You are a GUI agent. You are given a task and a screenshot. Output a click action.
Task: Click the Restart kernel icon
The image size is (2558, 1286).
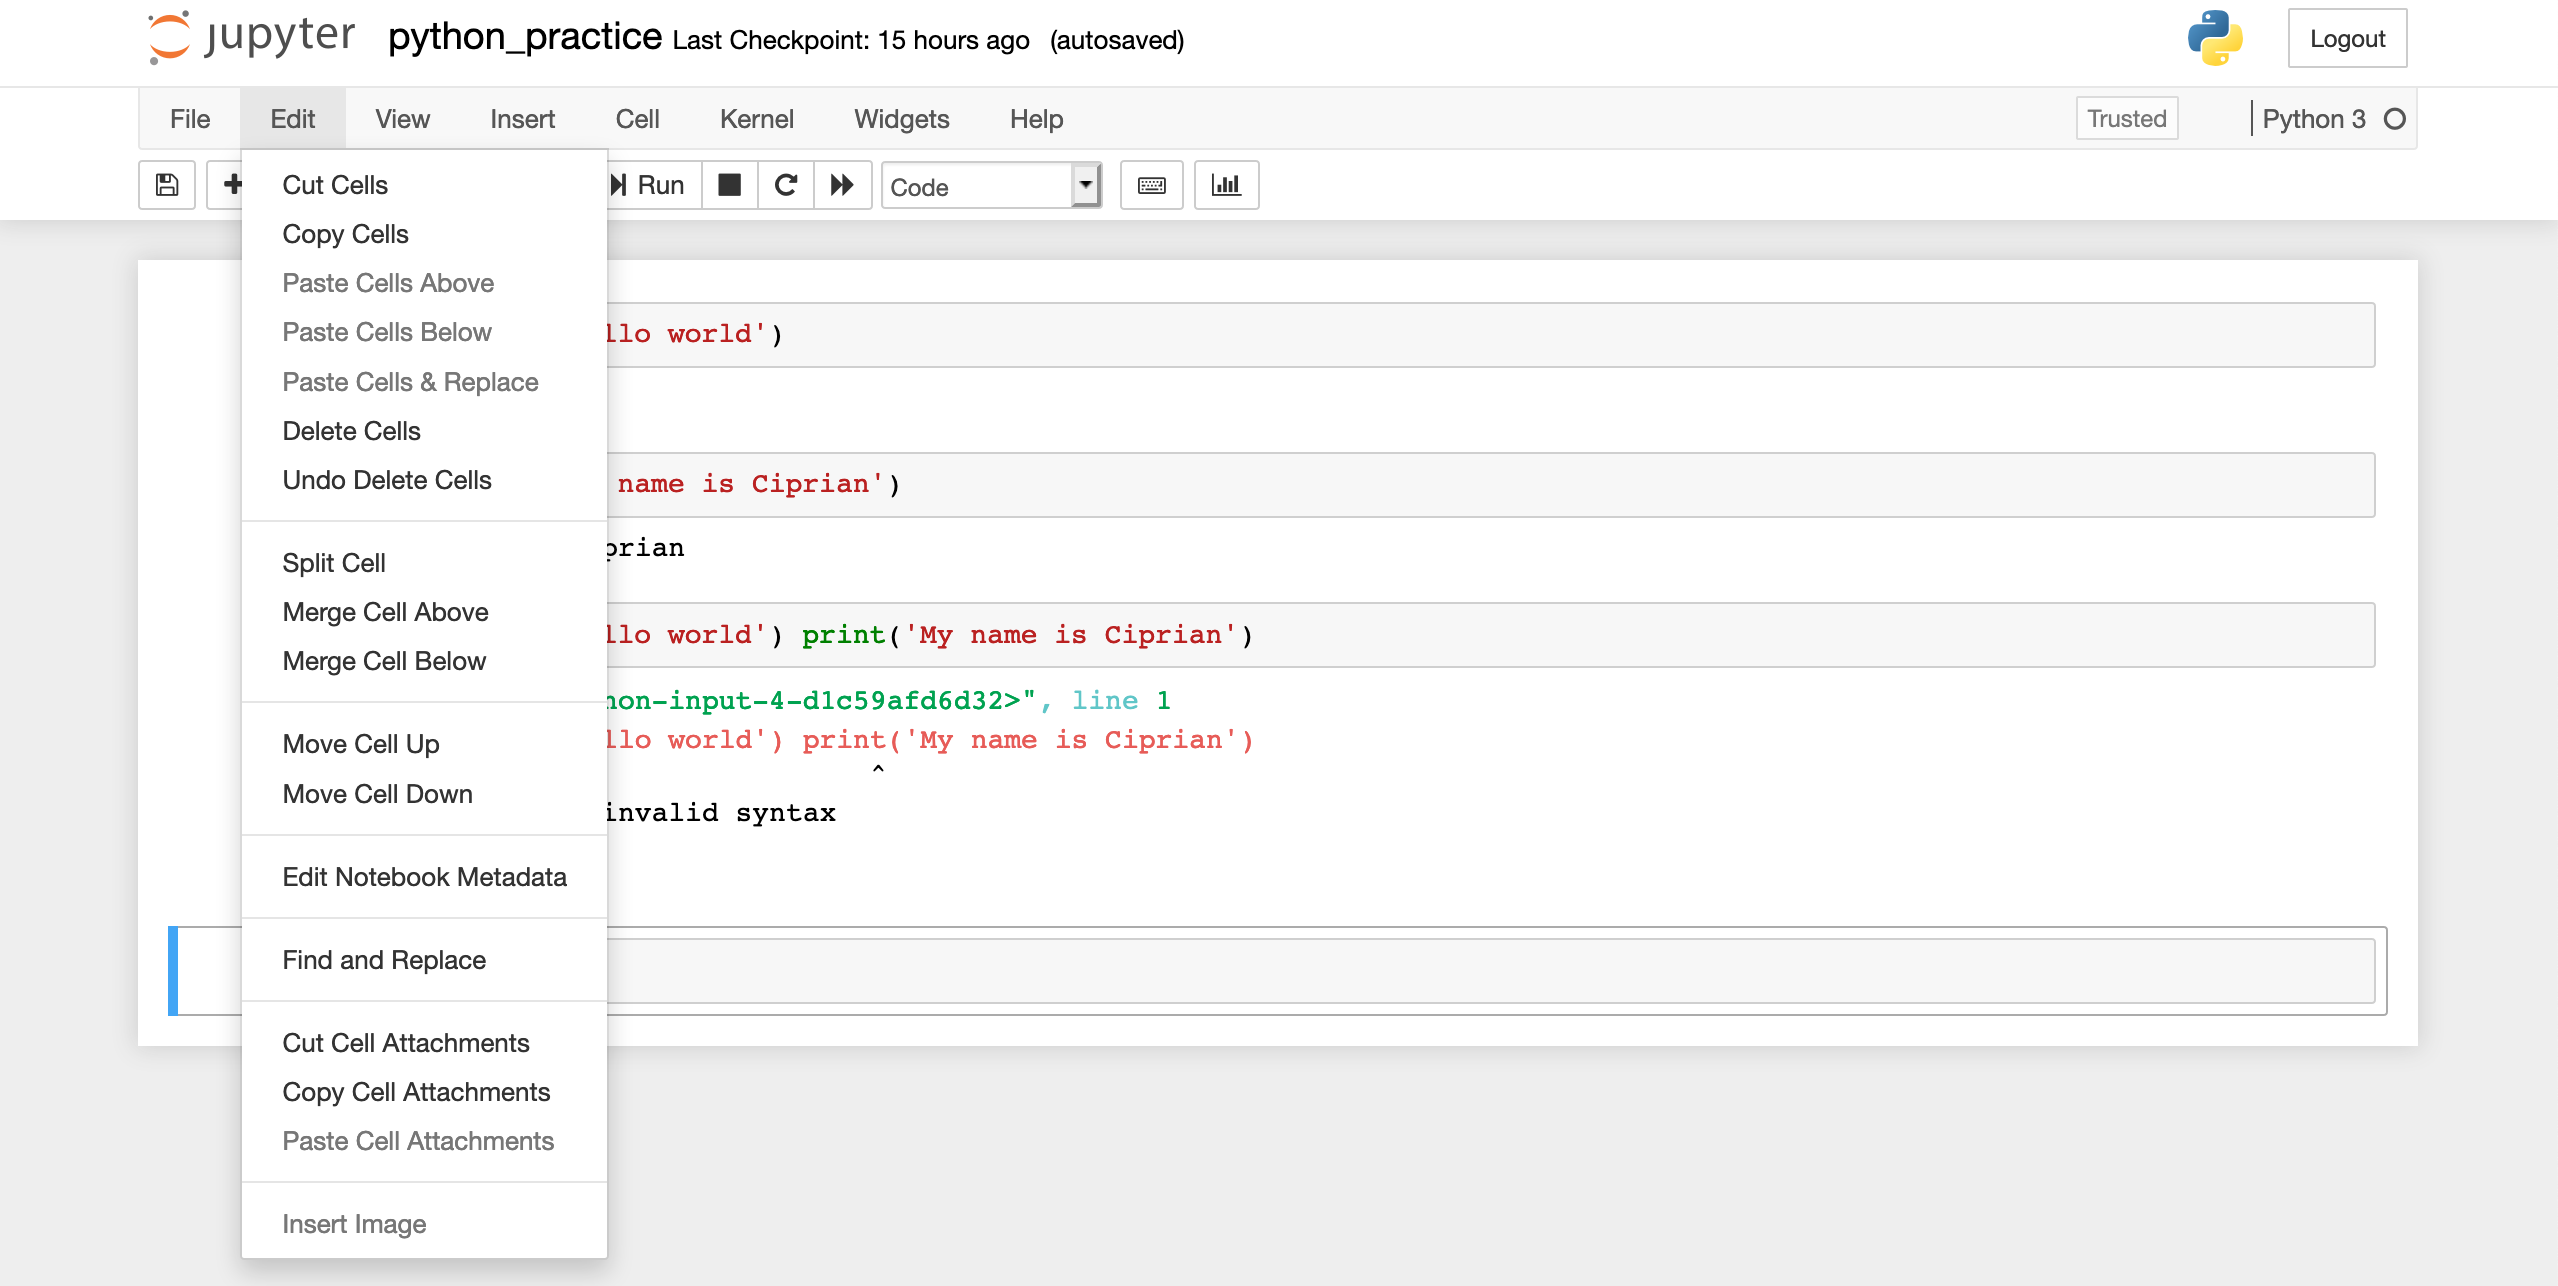pos(785,184)
